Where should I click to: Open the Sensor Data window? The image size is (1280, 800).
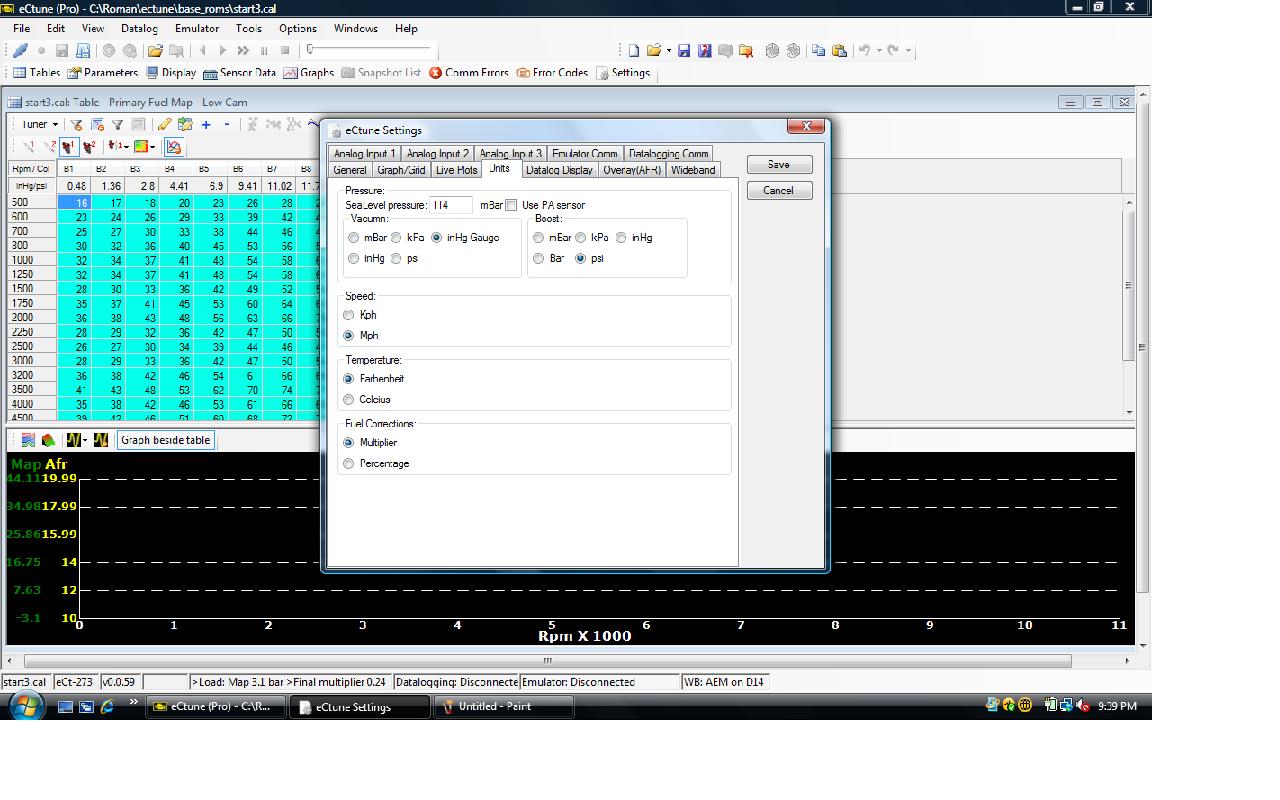click(240, 73)
